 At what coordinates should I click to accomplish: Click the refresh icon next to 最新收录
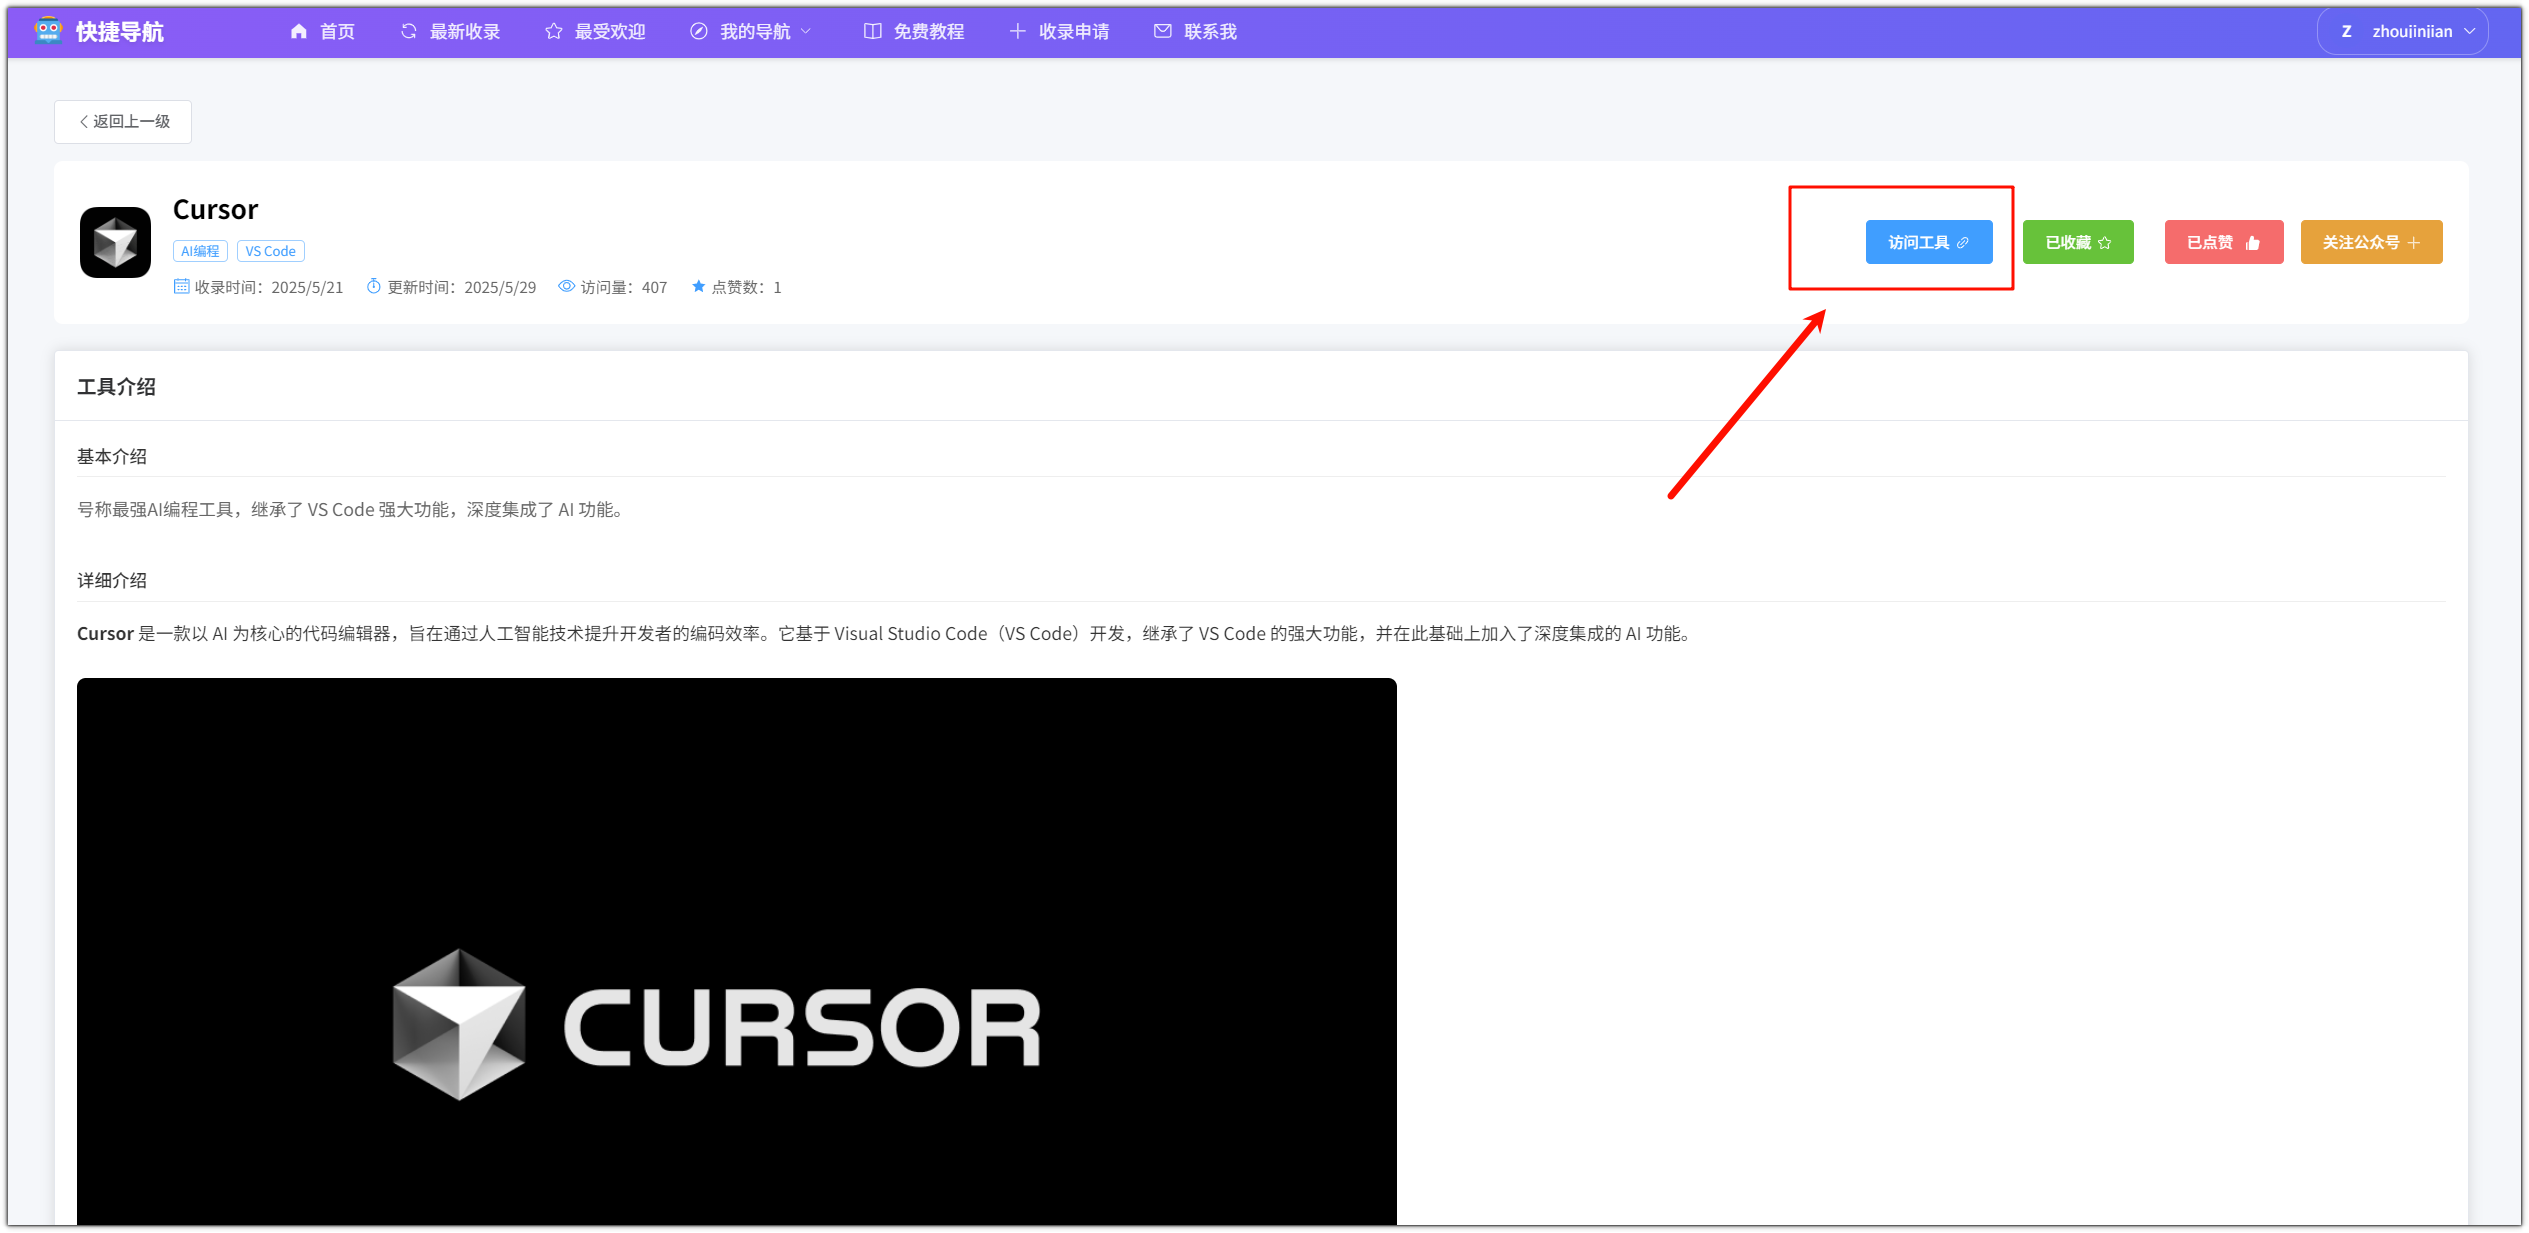pyautogui.click(x=408, y=30)
